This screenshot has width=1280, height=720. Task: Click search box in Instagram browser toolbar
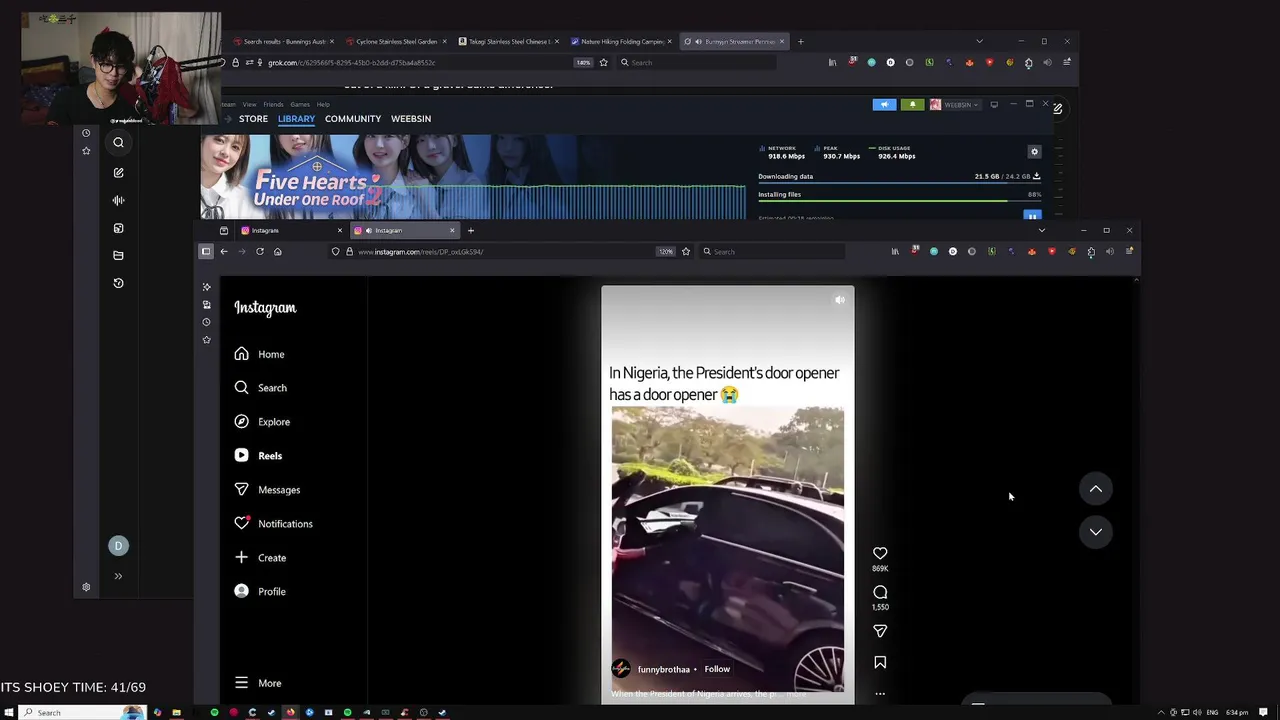click(772, 252)
